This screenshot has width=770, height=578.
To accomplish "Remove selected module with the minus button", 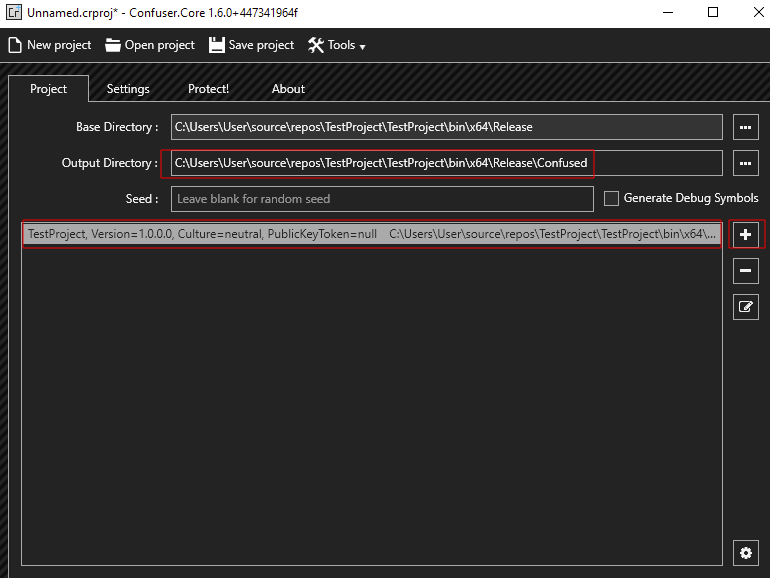I will pyautogui.click(x=745, y=271).
